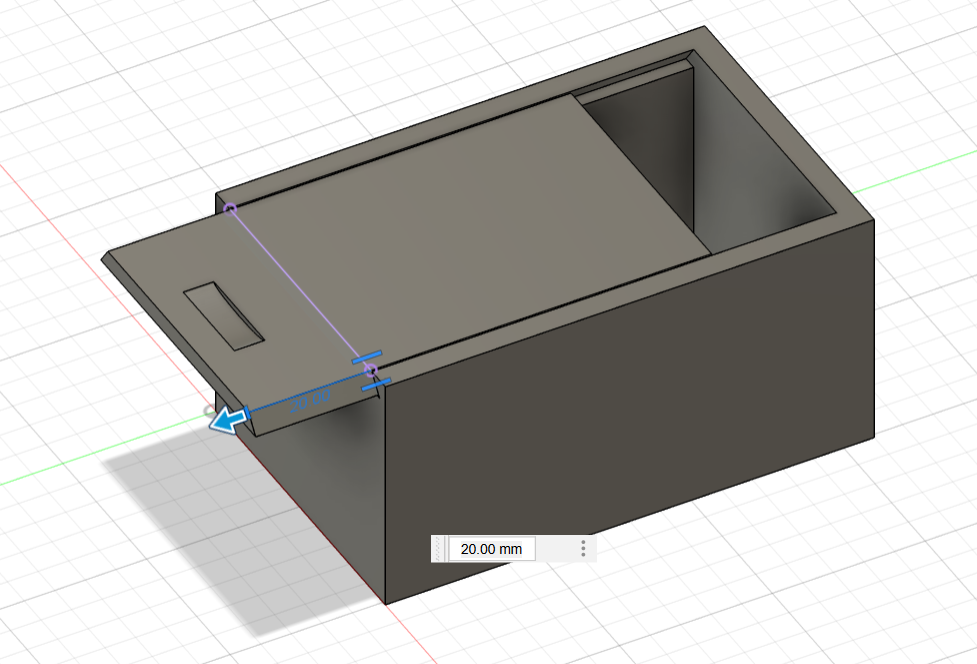Screen dimensions: 977x664
Task: Click the blue distance manipulator arrow
Action: (x=228, y=419)
